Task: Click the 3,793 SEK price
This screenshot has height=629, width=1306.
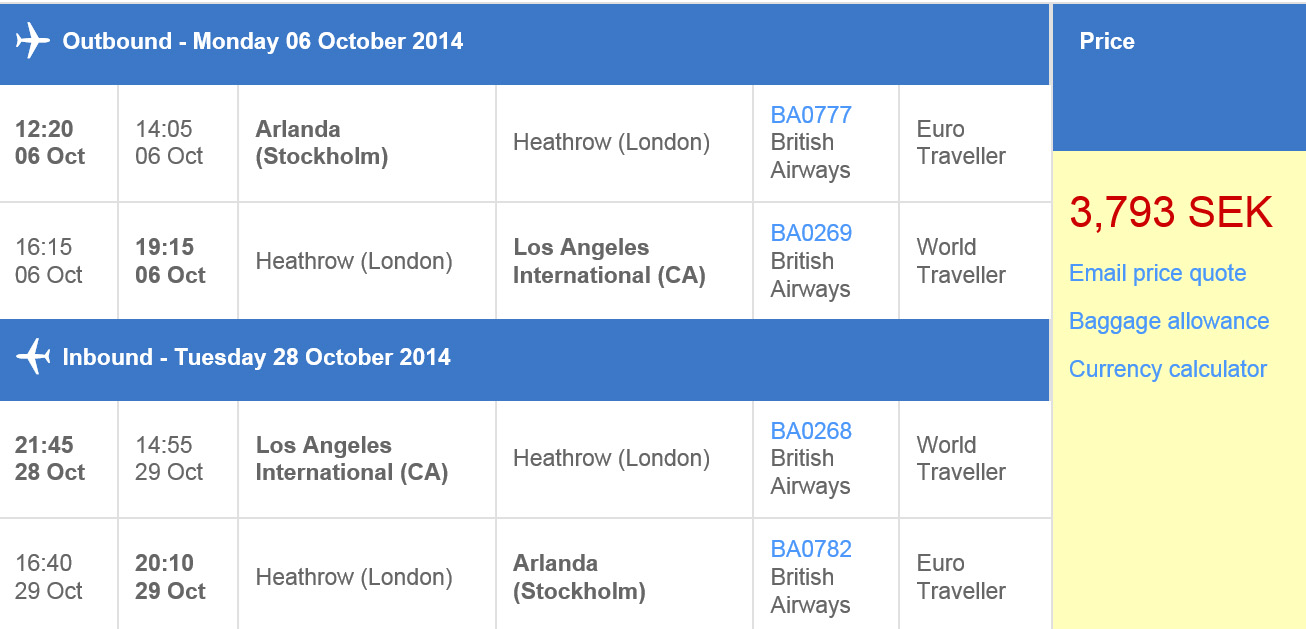Action: pyautogui.click(x=1170, y=213)
